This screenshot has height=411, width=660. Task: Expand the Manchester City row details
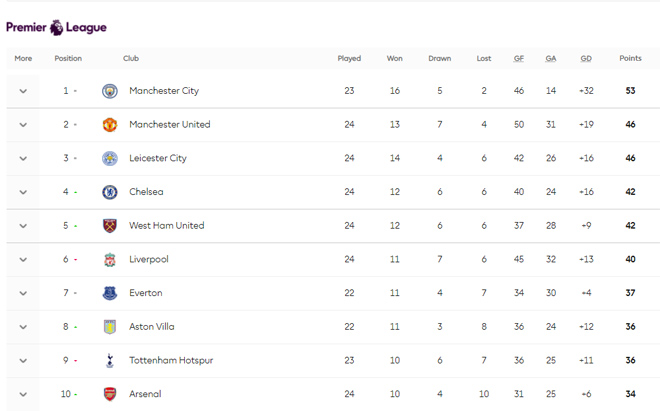point(23,91)
